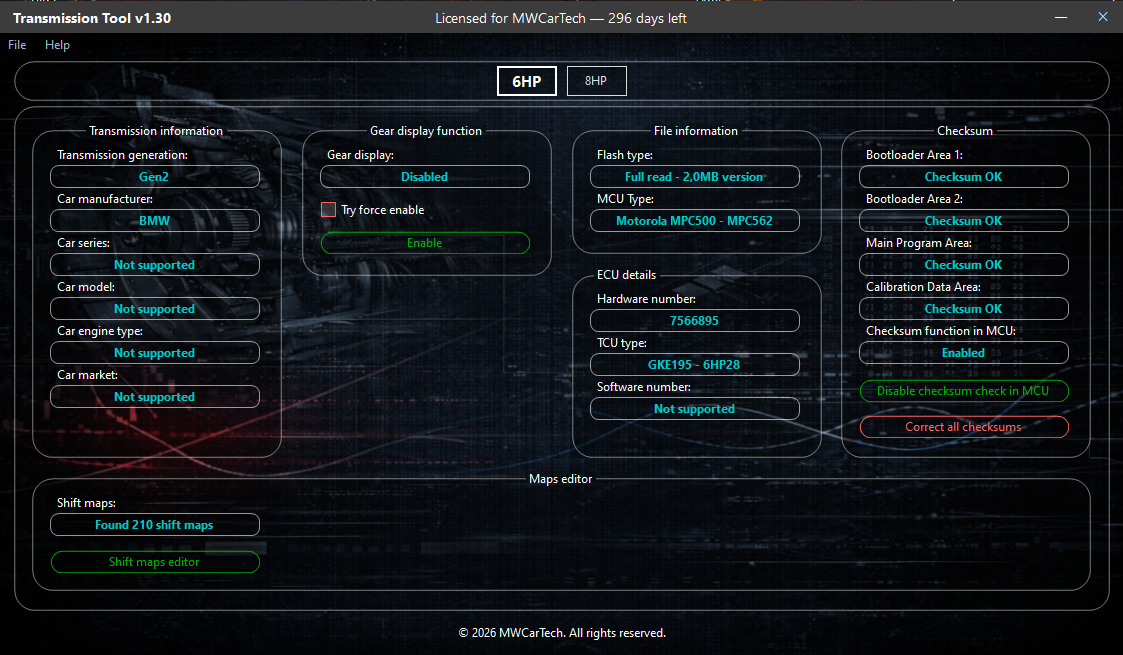Click the Car series Not supported field
This screenshot has height=655, width=1123.
click(155, 265)
